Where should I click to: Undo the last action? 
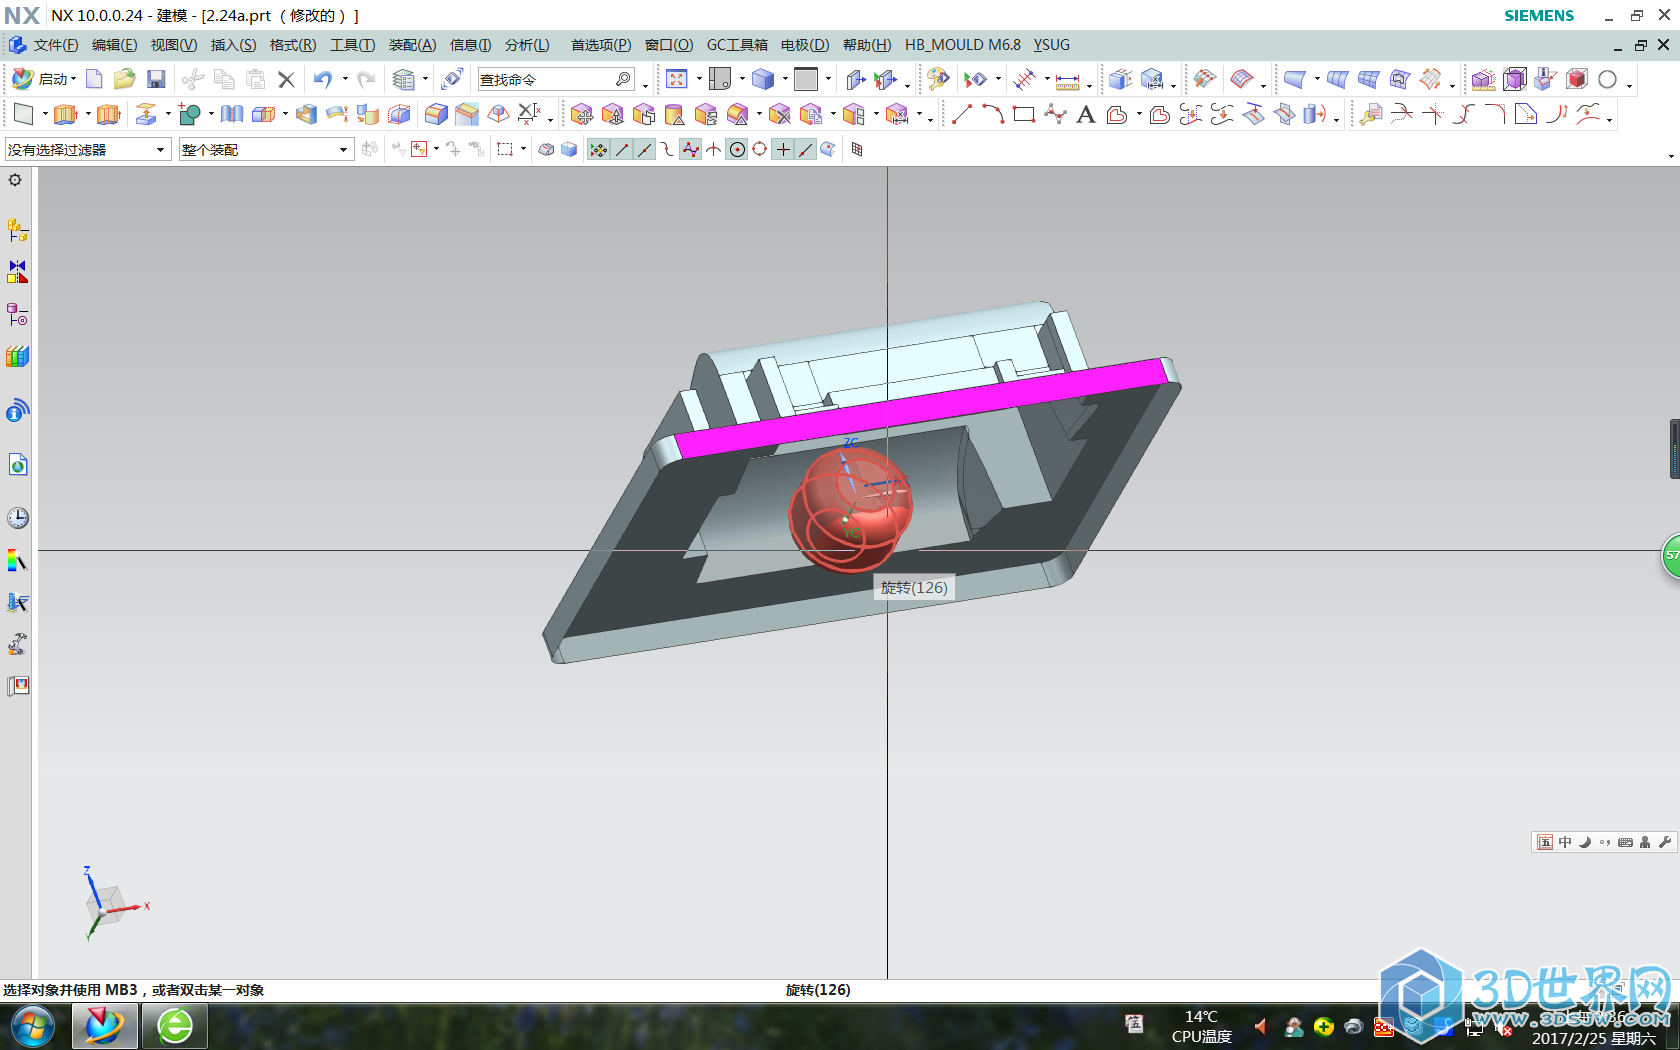pos(322,79)
